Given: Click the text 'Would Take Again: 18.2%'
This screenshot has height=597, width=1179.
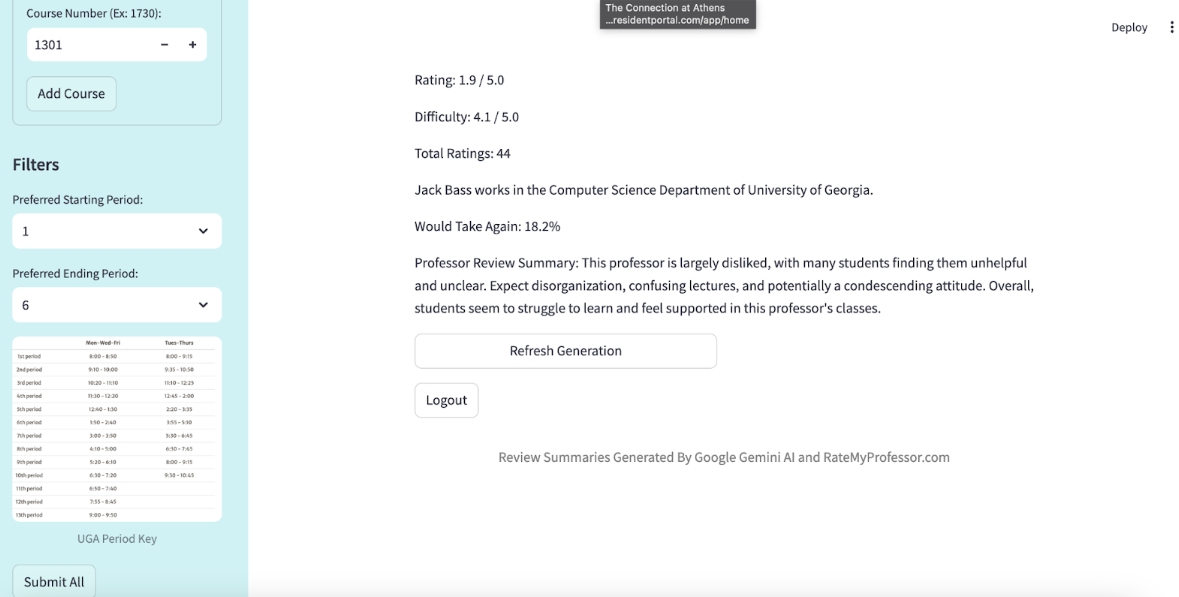Looking at the screenshot, I should tap(487, 226).
